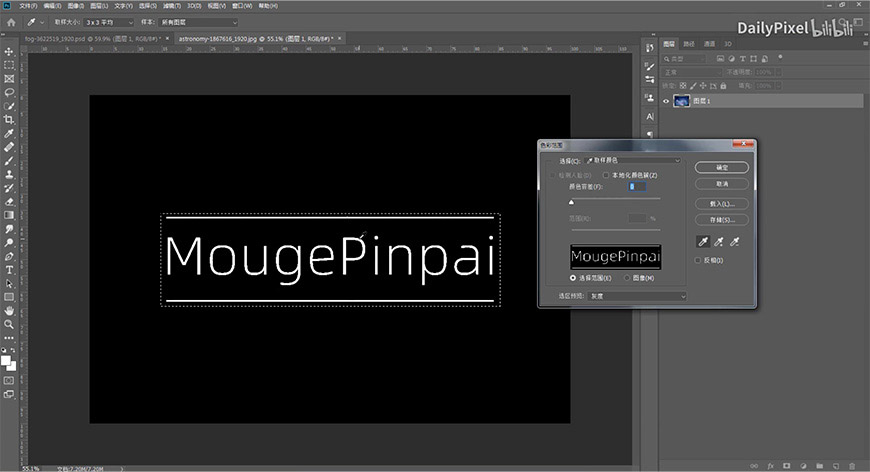The height and width of the screenshot is (472, 870).
Task: Select the Hand tool in the toolbar
Action: pyautogui.click(x=9, y=311)
